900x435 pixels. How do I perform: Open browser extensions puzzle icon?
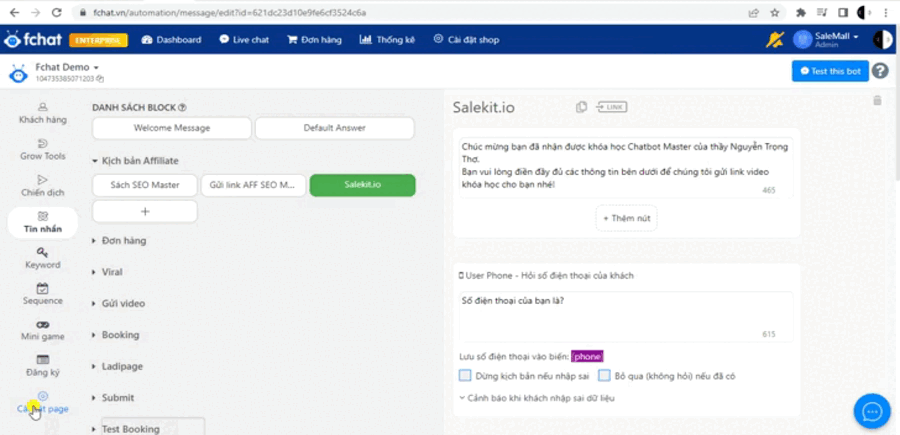801,12
